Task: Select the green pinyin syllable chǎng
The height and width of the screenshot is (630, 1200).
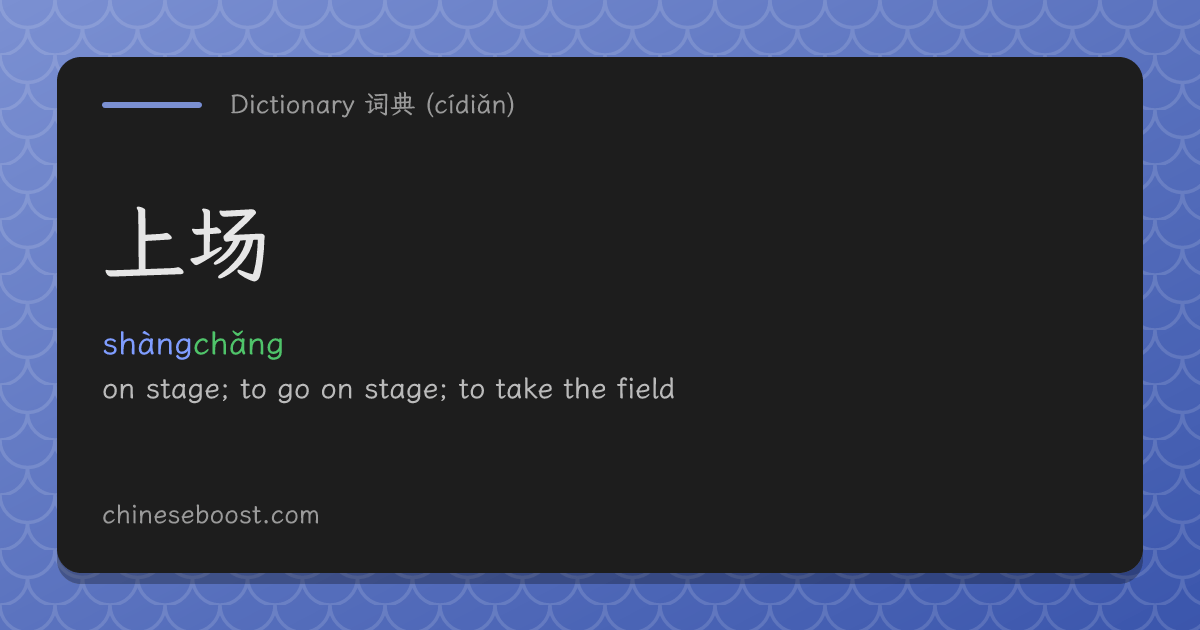Action: click(x=238, y=345)
